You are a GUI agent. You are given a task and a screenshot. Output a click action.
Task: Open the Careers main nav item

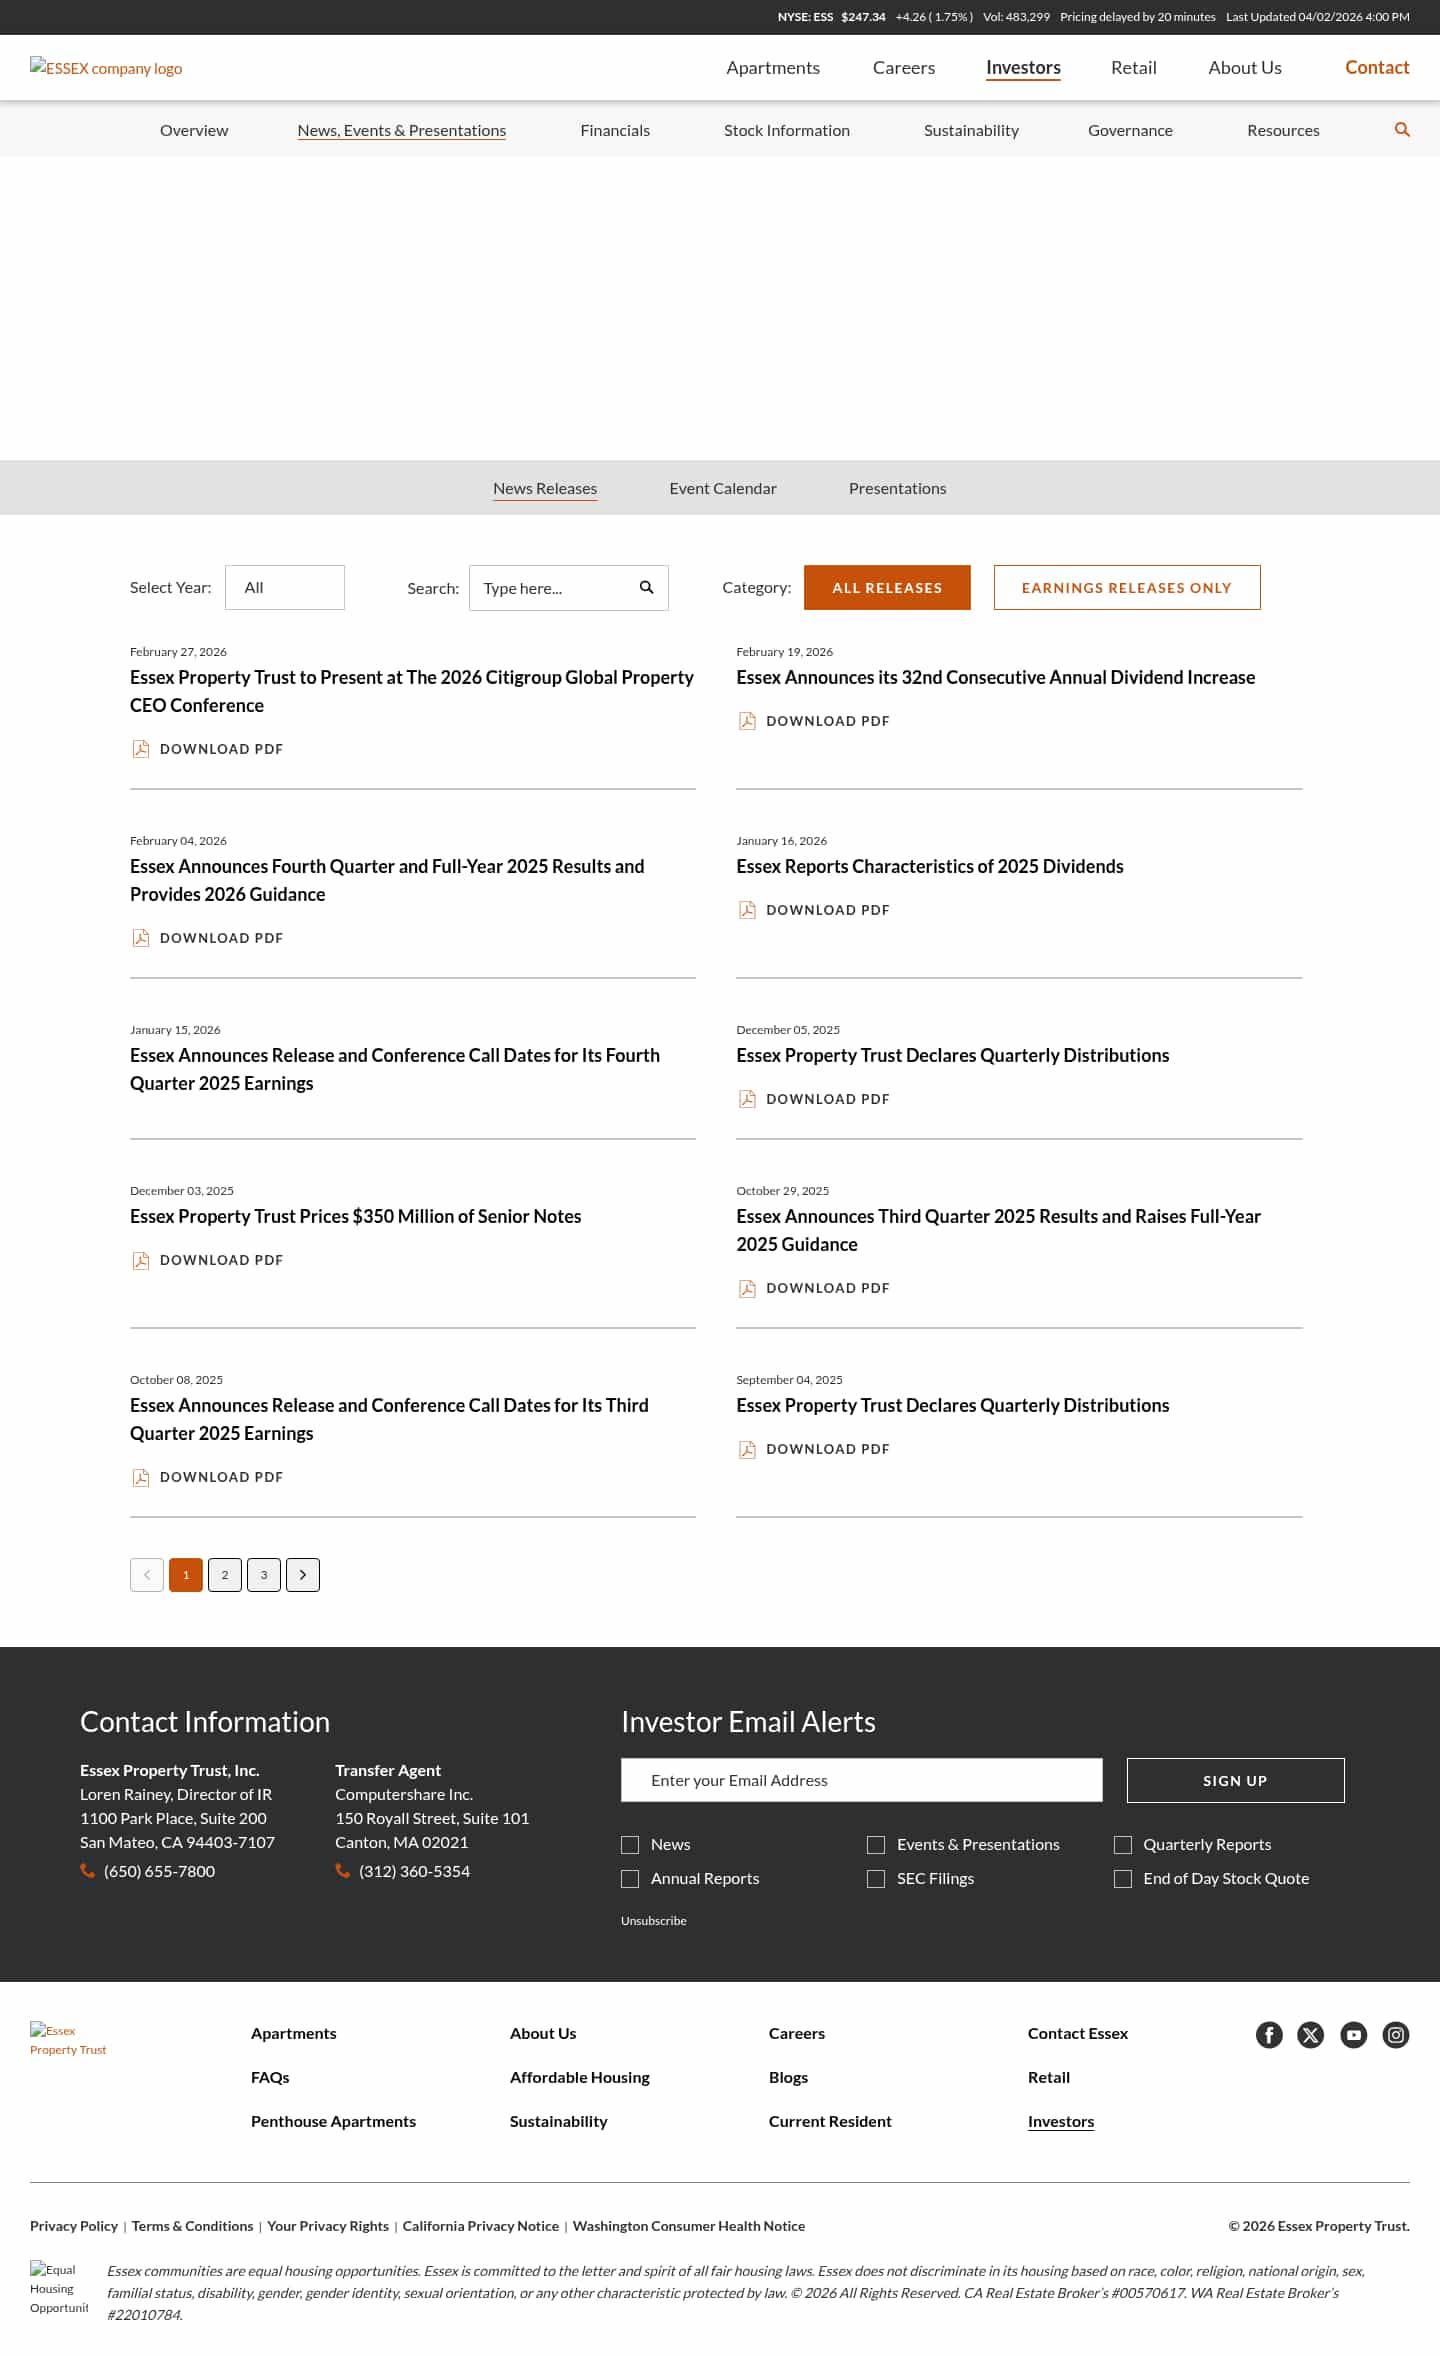pyautogui.click(x=904, y=67)
